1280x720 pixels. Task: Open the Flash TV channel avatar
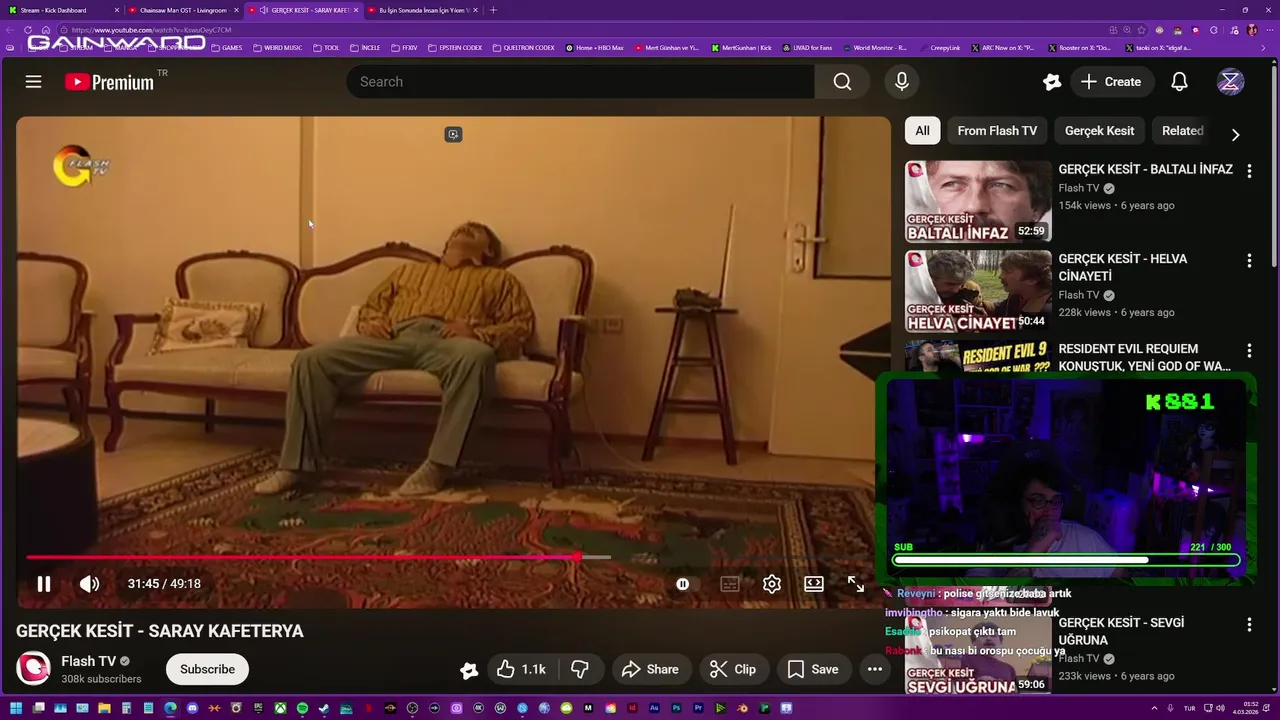pyautogui.click(x=34, y=669)
